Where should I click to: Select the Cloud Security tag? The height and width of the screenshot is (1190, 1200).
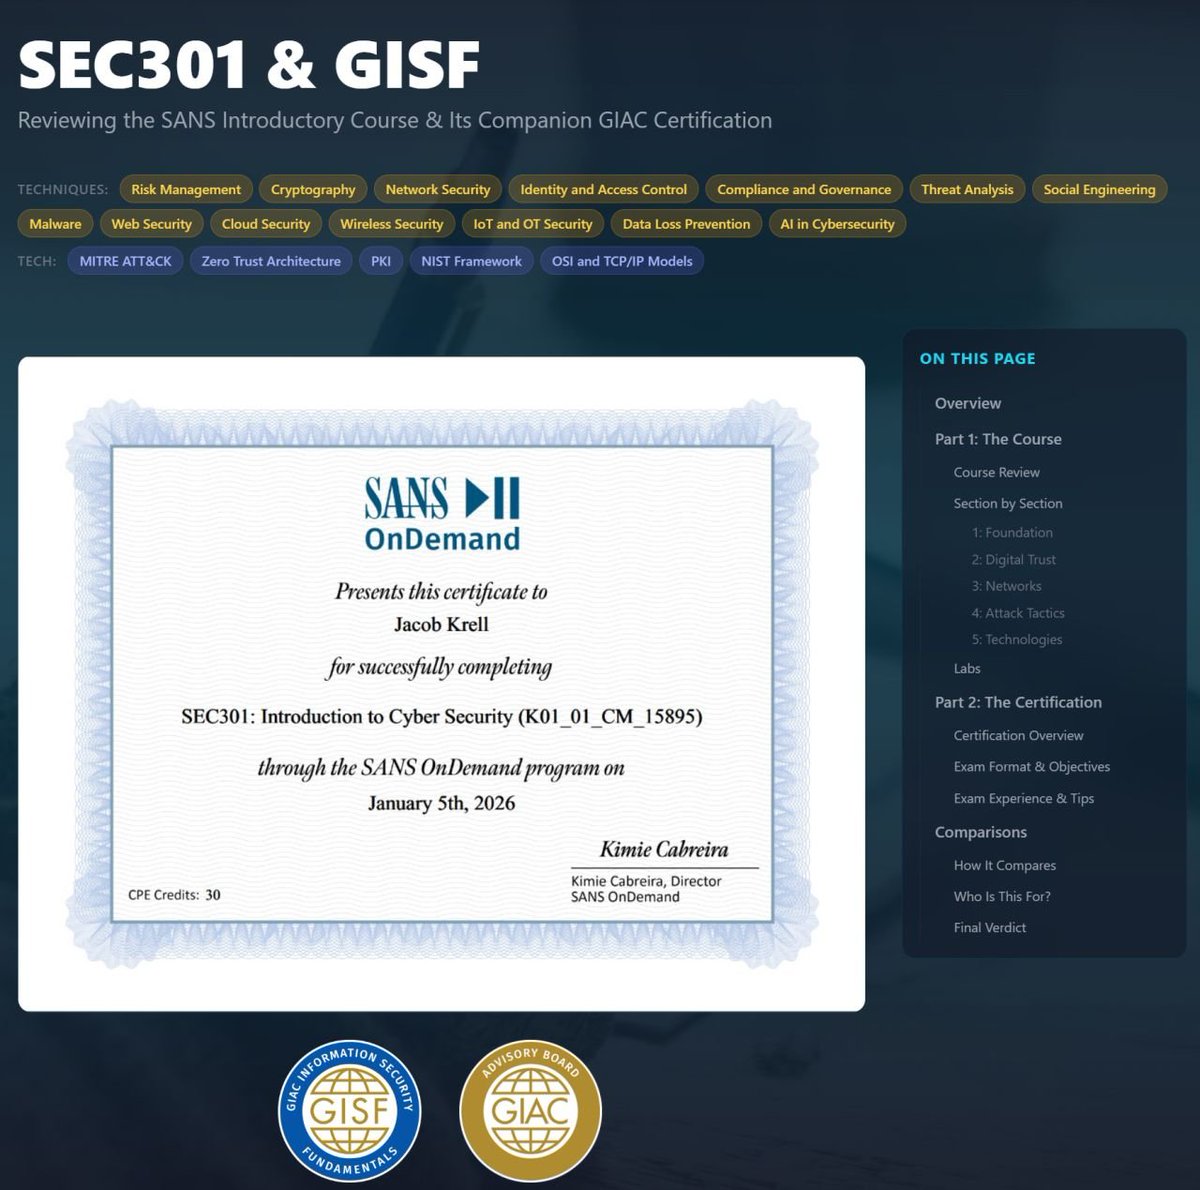tap(266, 224)
